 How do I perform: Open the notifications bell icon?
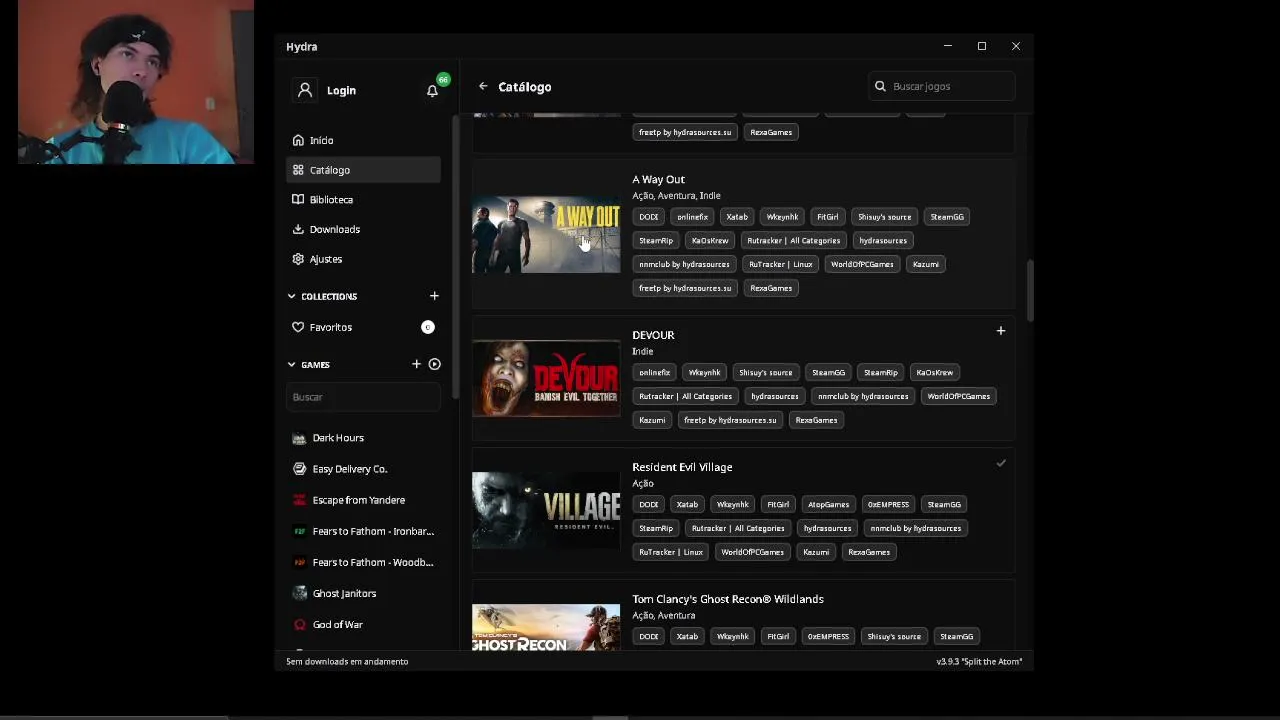click(x=432, y=91)
